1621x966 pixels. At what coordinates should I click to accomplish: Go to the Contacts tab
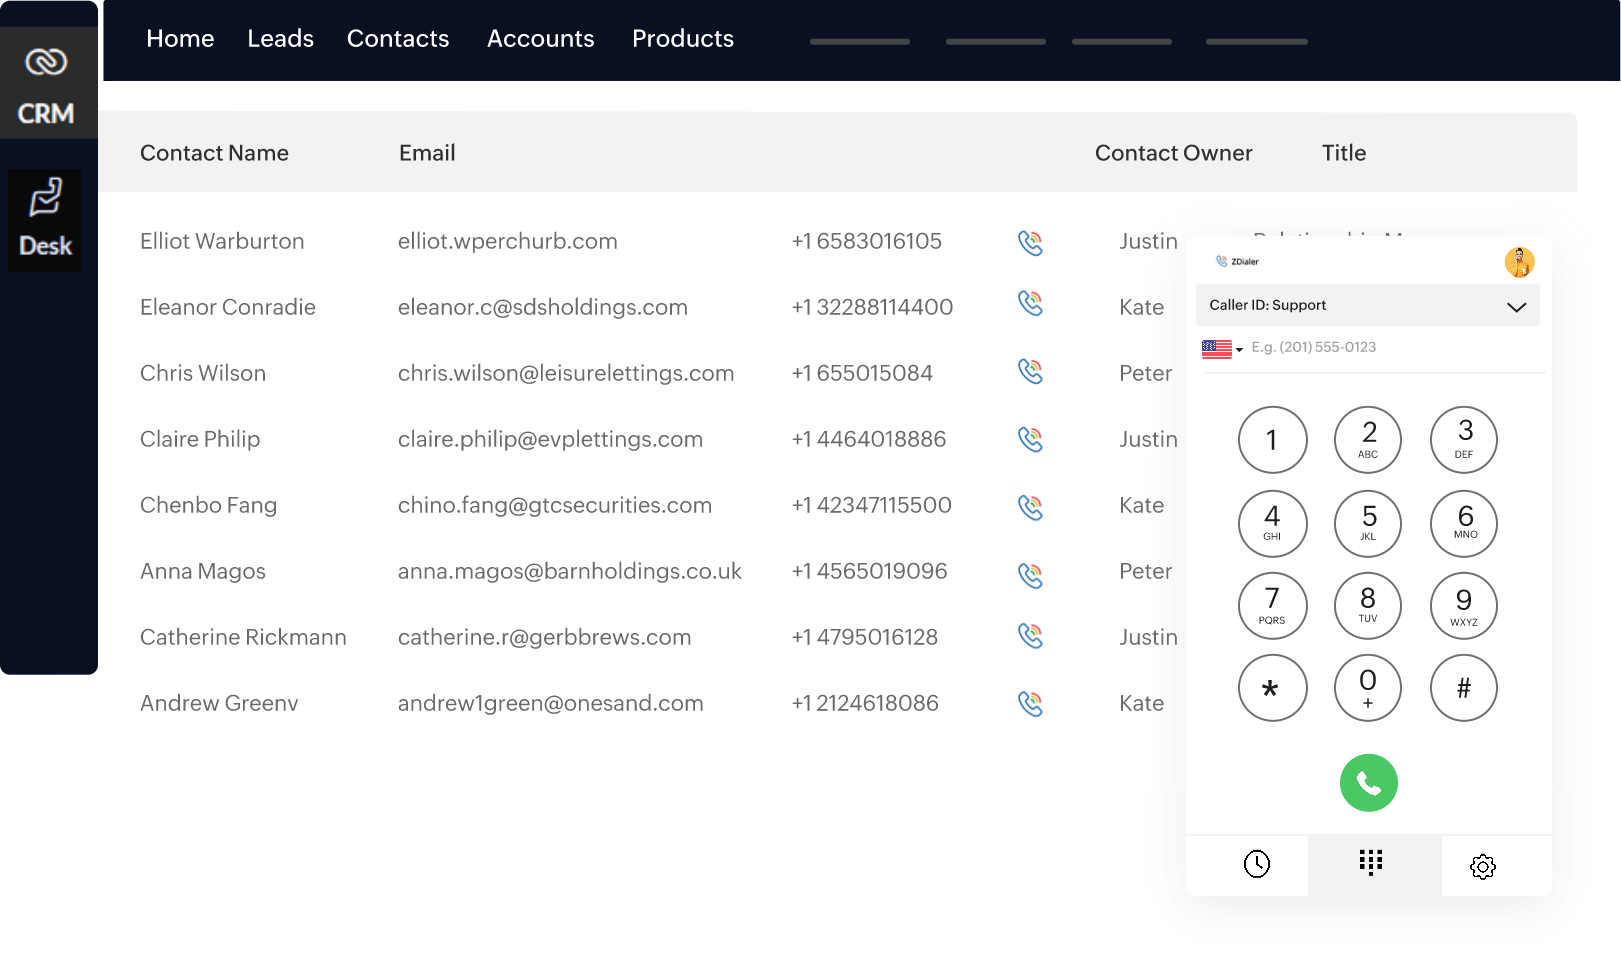coord(397,38)
